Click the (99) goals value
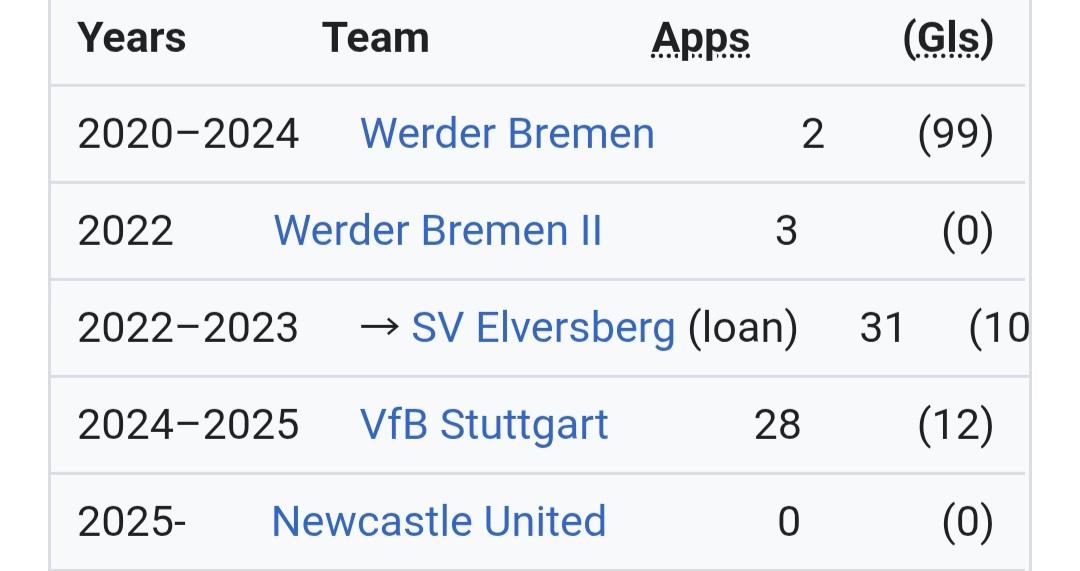This screenshot has height=571, width=1080. pyautogui.click(x=955, y=134)
